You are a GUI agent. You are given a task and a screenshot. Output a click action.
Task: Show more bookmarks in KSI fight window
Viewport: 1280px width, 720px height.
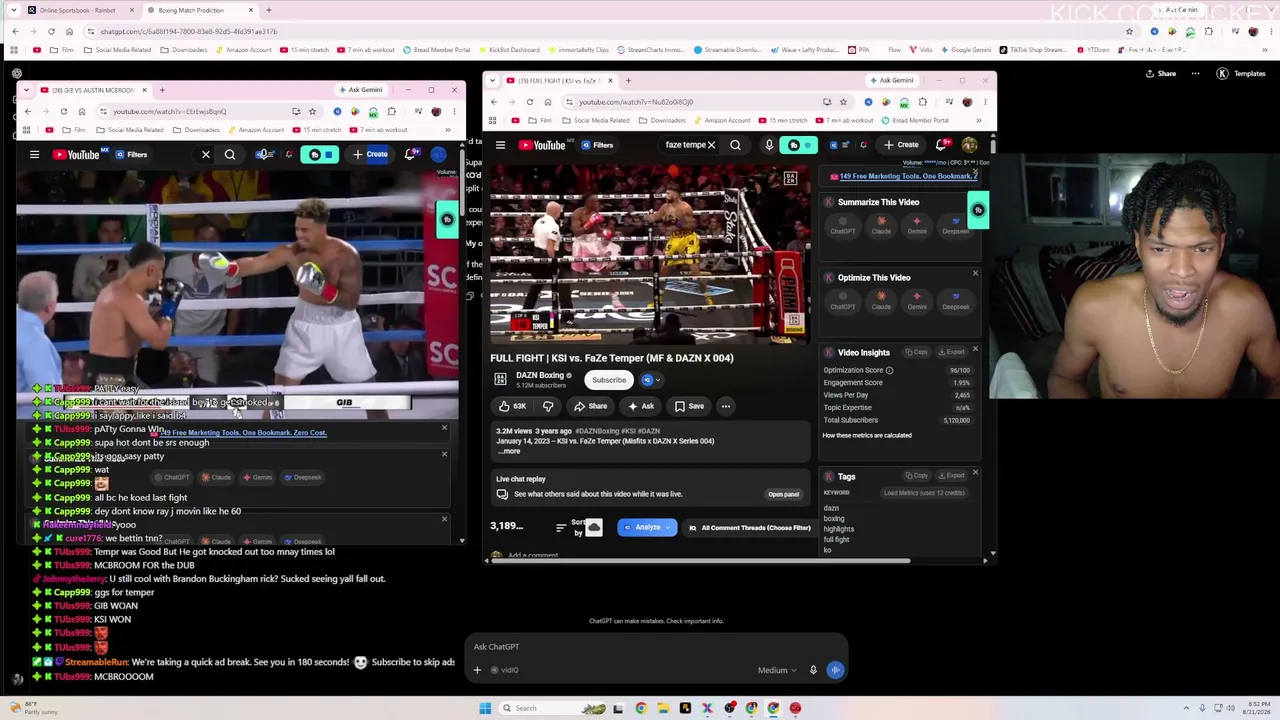tap(979, 120)
